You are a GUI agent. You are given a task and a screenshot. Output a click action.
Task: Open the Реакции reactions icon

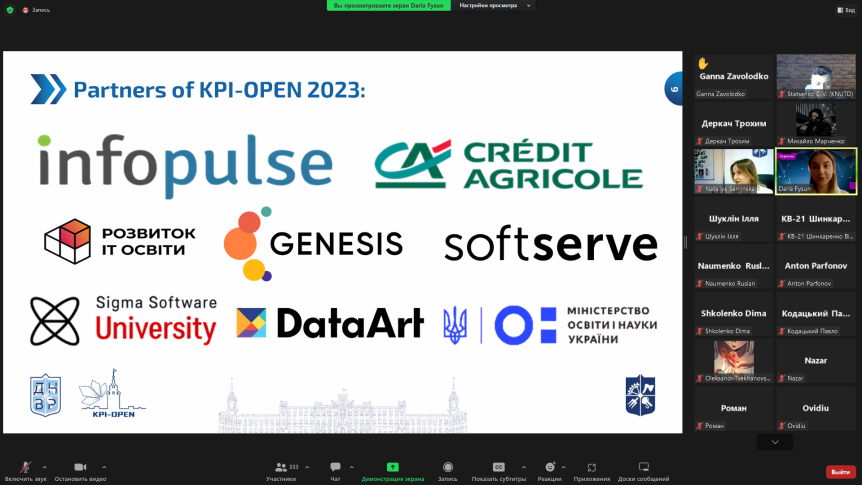coord(550,467)
